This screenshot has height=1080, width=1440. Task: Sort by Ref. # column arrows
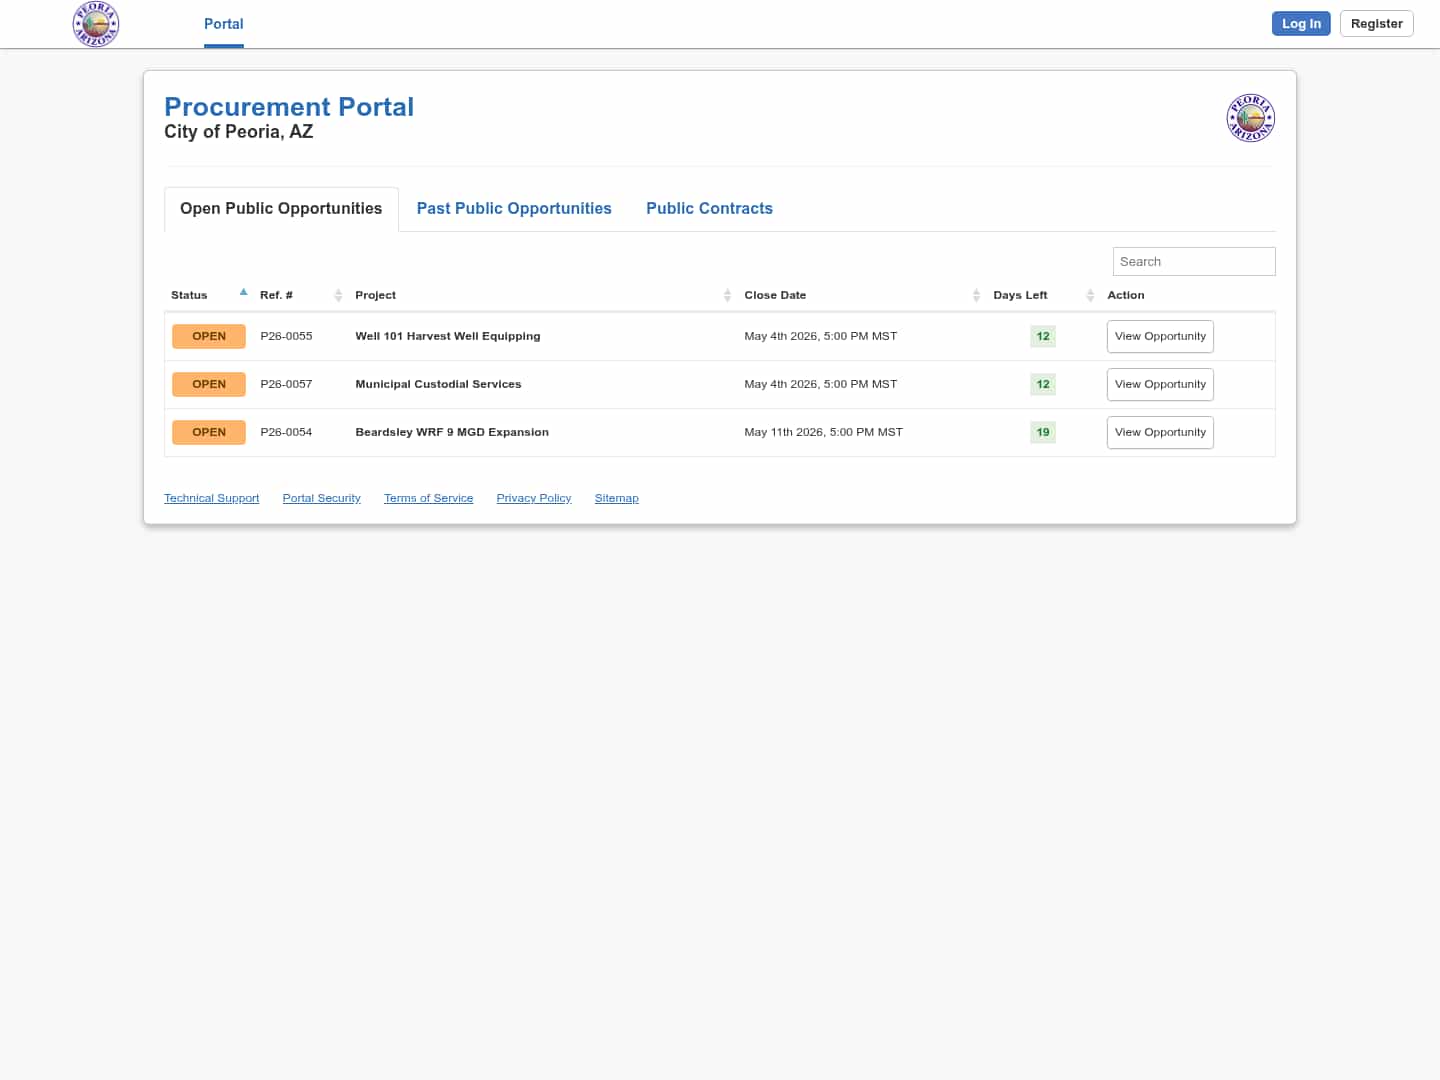[338, 295]
